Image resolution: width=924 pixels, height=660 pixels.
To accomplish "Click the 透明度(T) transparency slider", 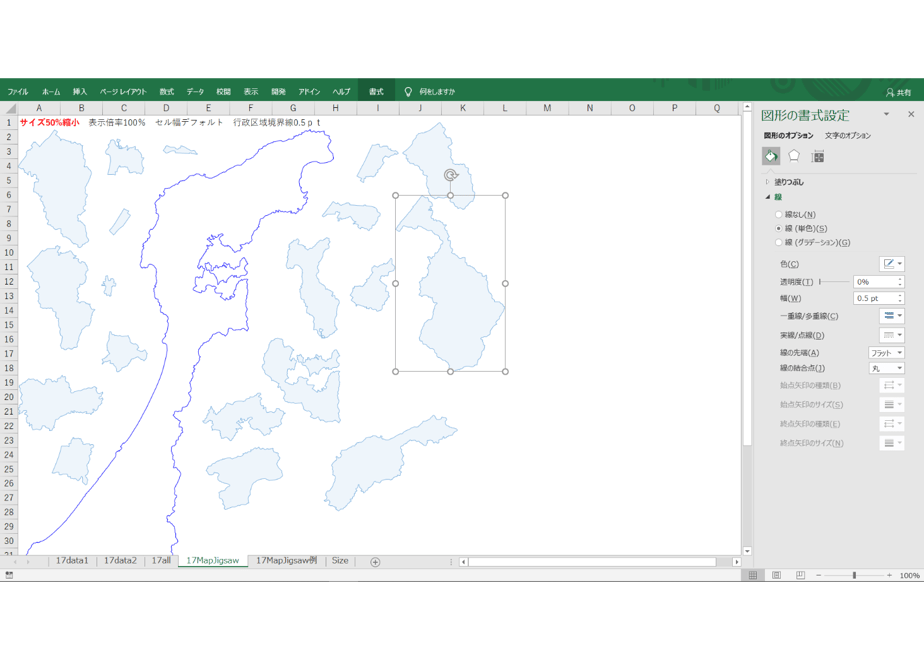I will 834,282.
